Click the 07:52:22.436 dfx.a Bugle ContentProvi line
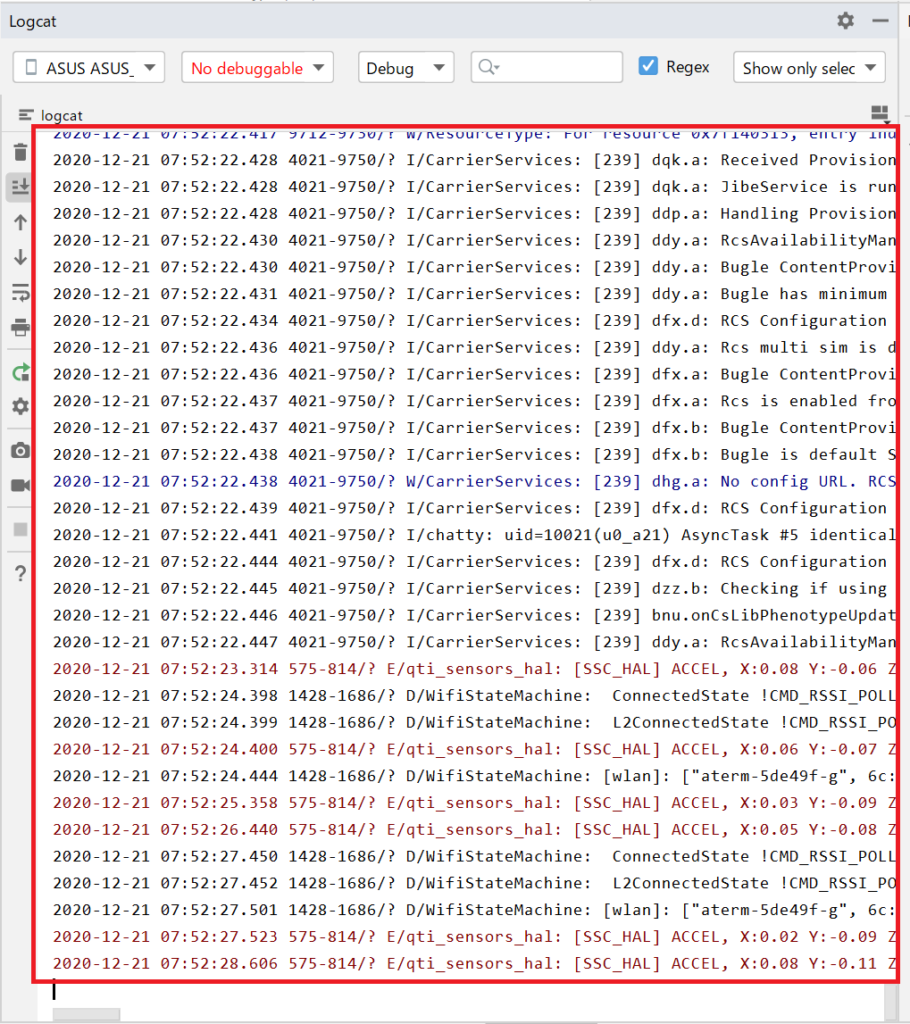The height and width of the screenshot is (1024, 910). 474,374
